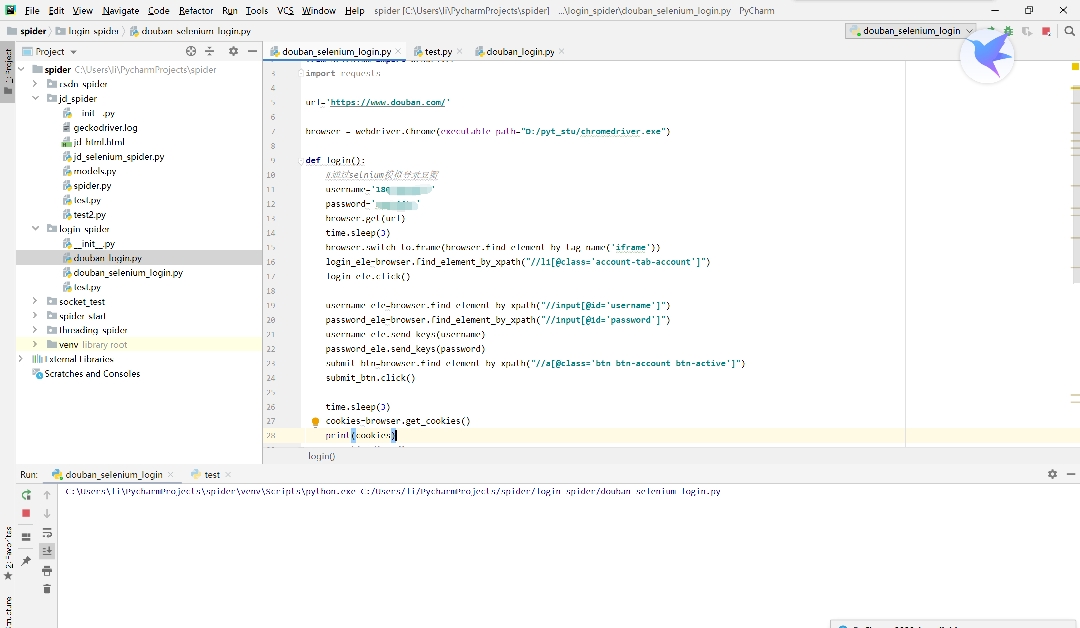Open Search Everywhere magnifier icon
Image resolution: width=1080 pixels, height=628 pixels.
click(1069, 31)
